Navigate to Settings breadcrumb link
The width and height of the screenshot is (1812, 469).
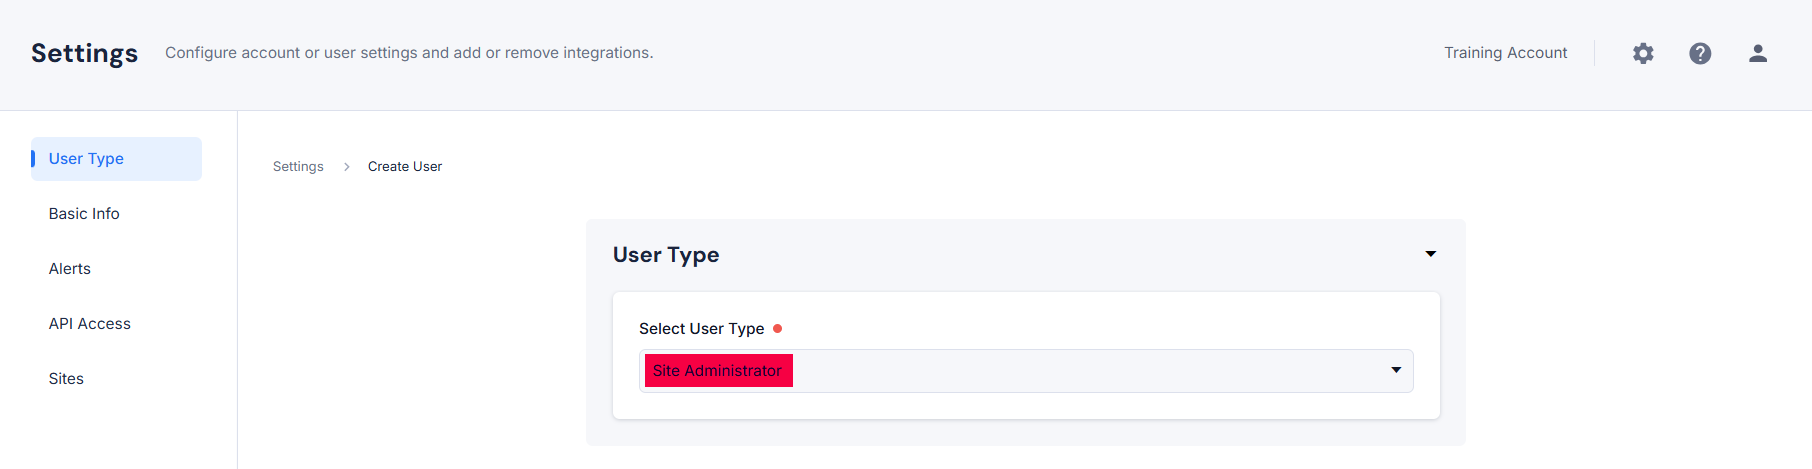(298, 167)
